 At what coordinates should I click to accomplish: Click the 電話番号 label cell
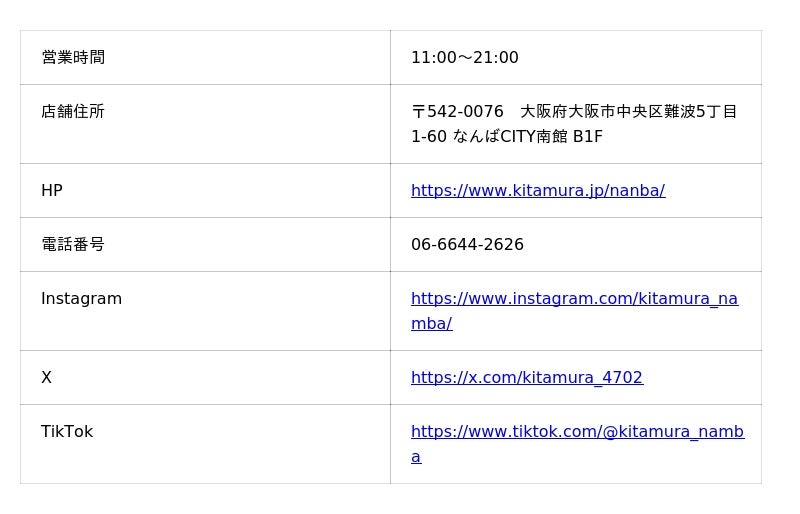205,244
